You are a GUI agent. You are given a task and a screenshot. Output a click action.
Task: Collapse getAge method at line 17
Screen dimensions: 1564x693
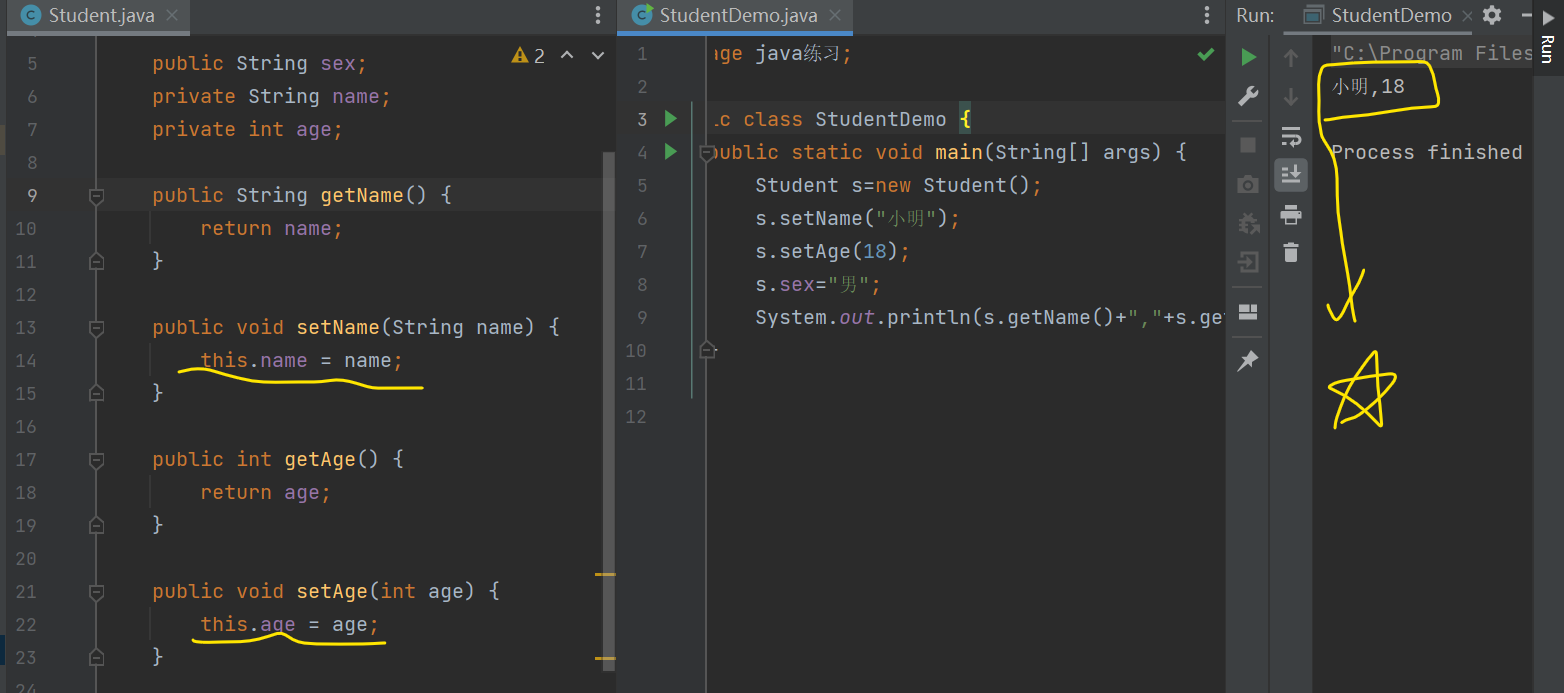[97, 460]
